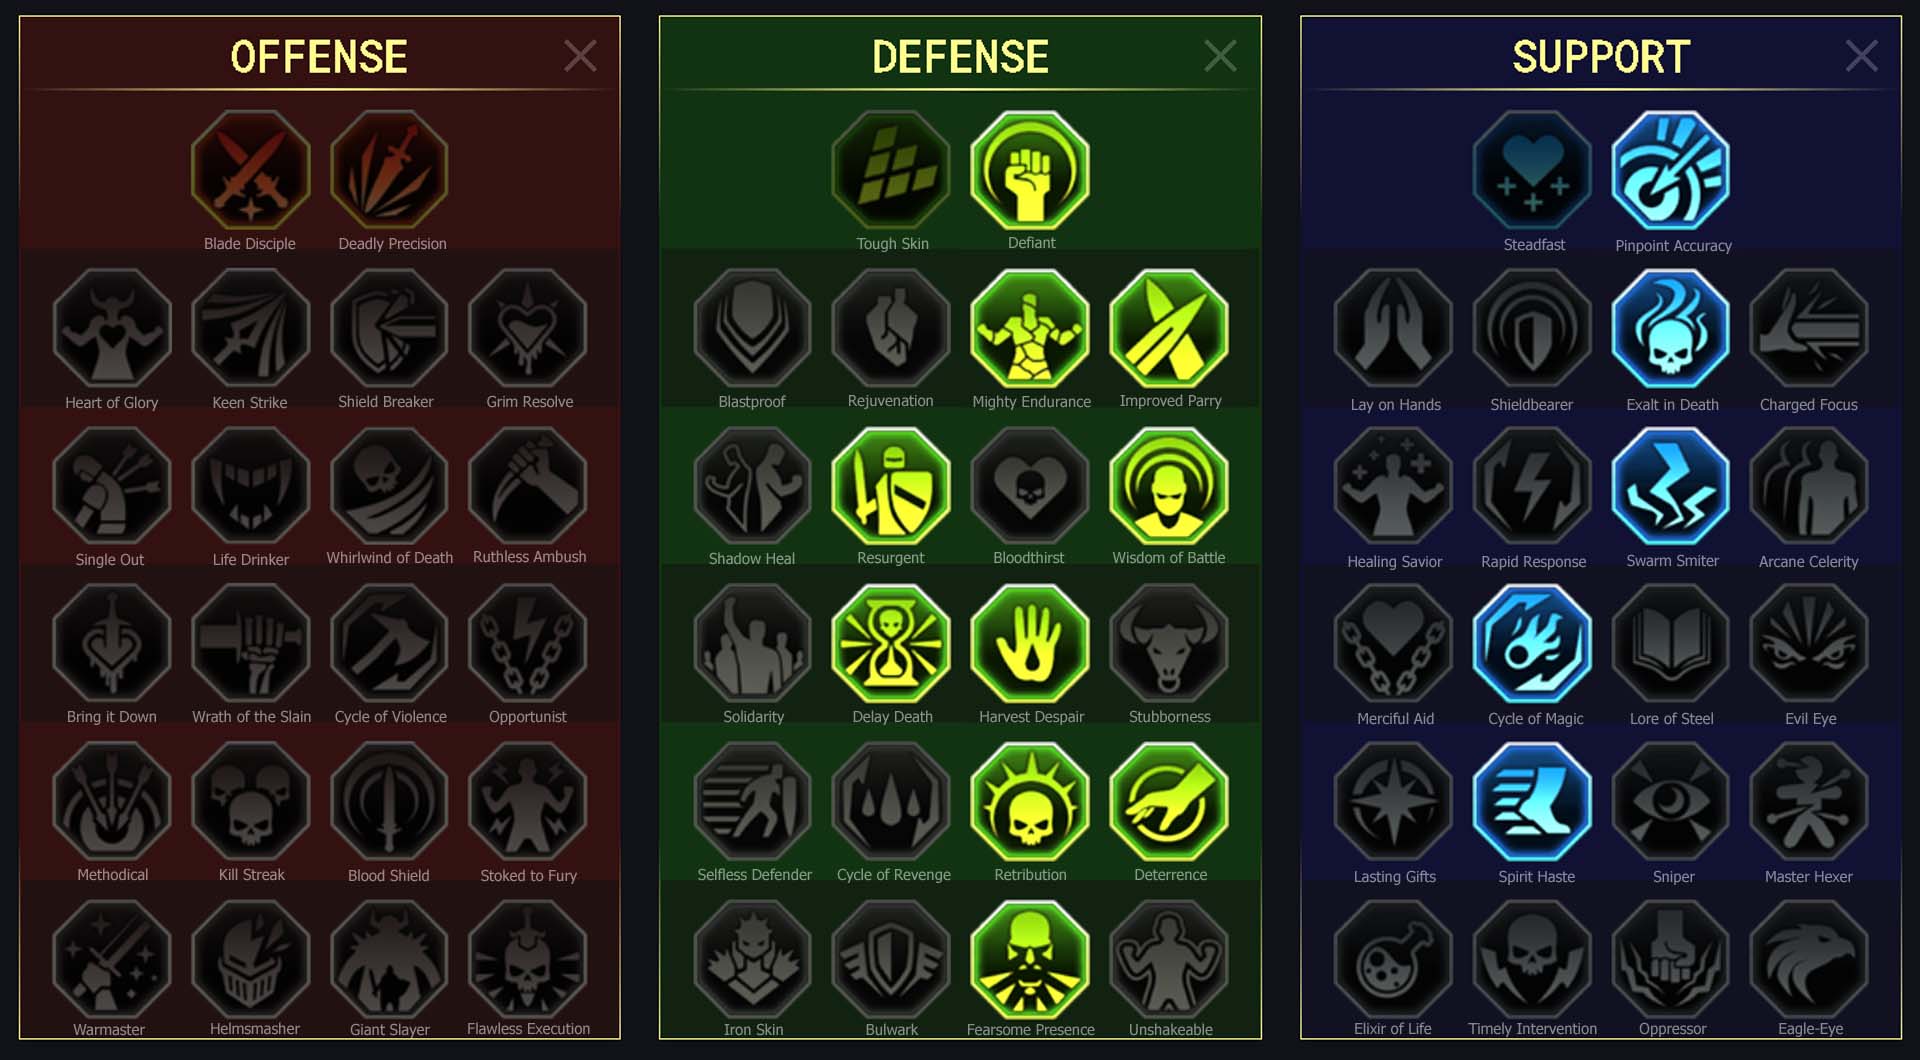Select the Deadly Precision mastery icon
This screenshot has width=1920, height=1060.
(390, 171)
